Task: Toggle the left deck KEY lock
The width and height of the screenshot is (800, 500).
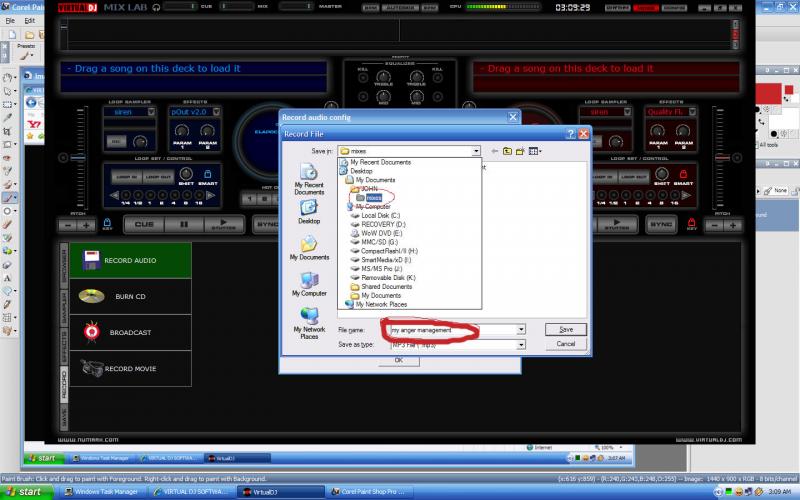Action: click(x=107, y=222)
